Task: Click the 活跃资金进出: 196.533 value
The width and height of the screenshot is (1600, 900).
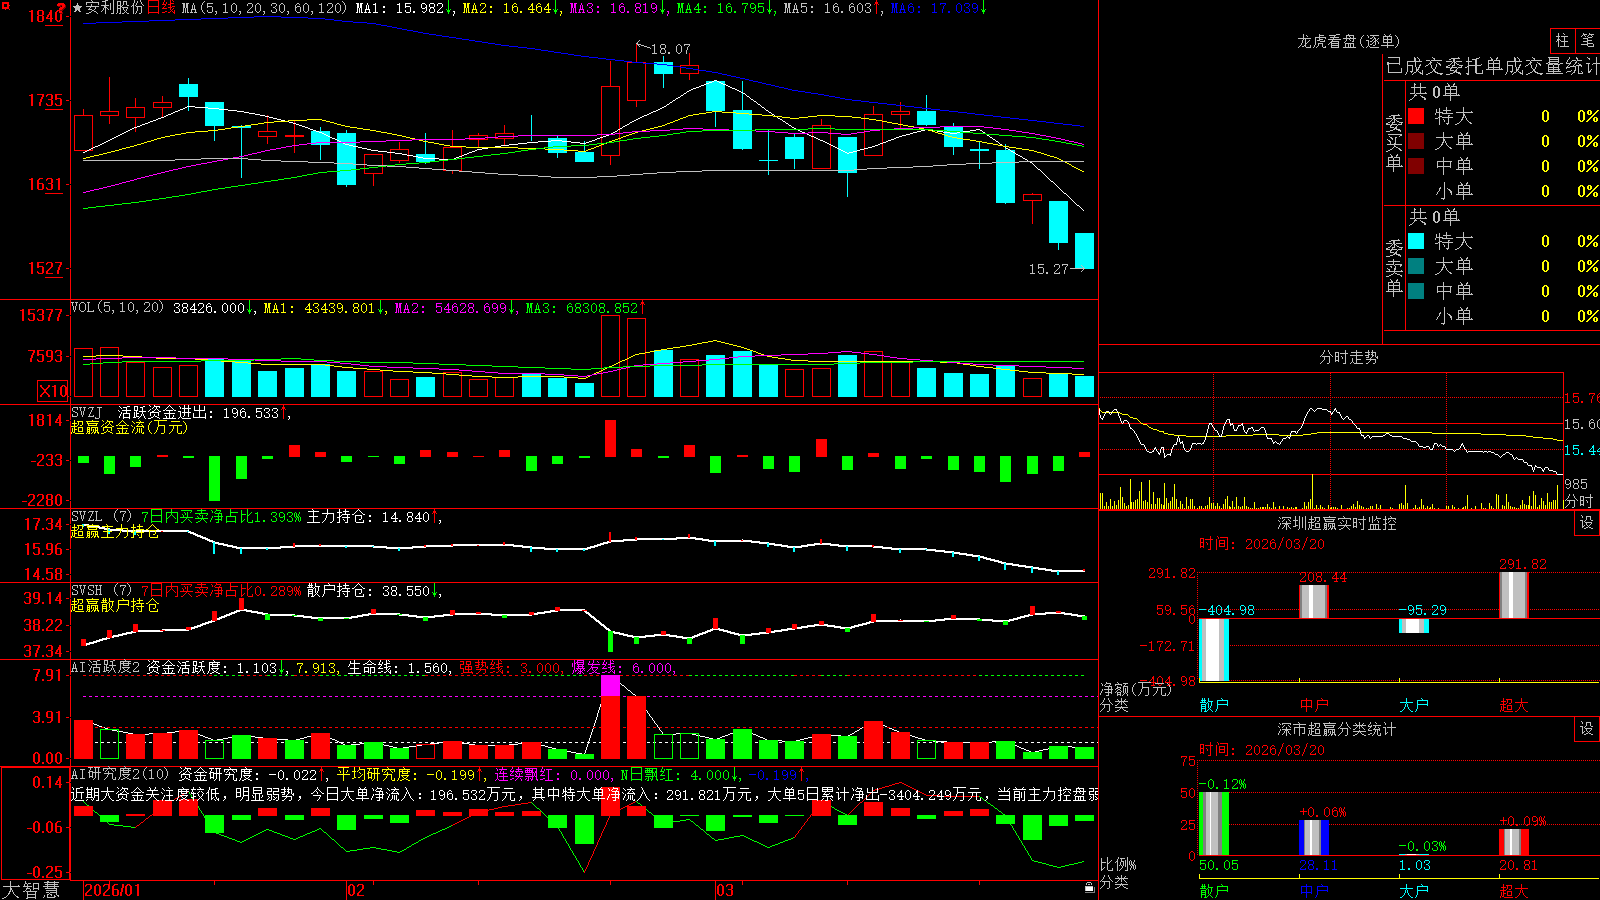Action: click(199, 412)
